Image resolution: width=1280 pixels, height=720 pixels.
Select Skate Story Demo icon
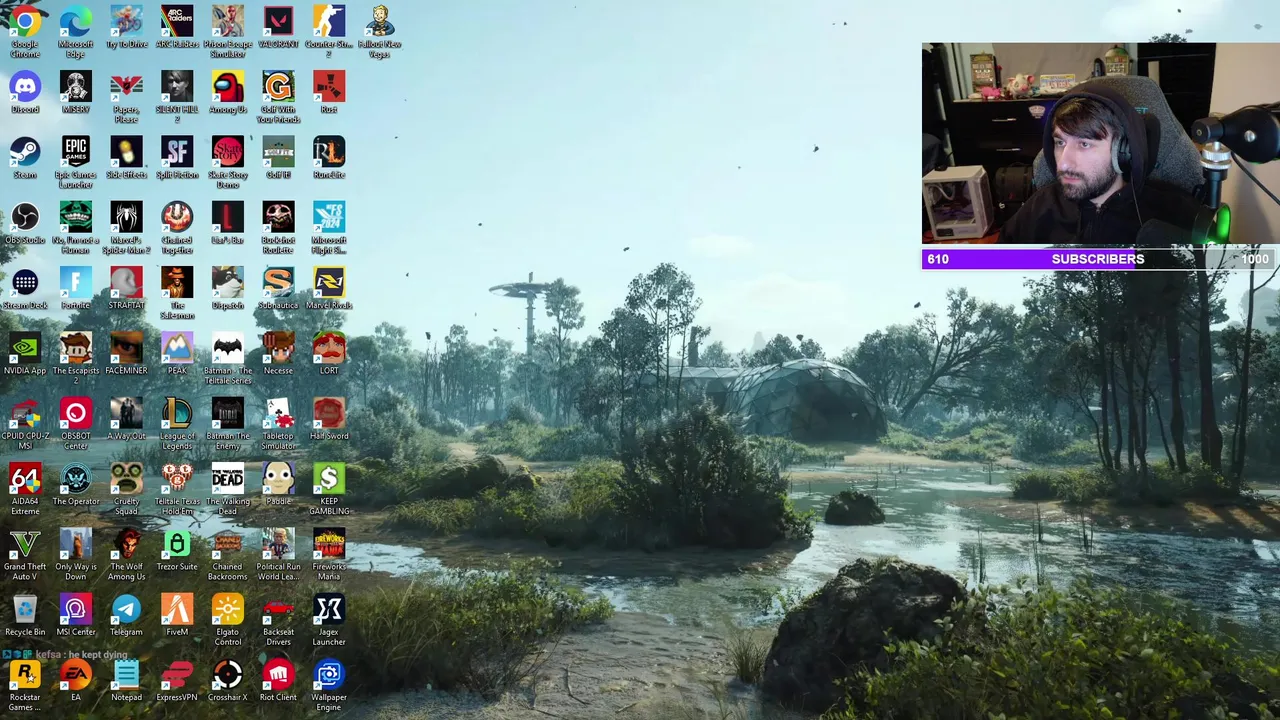(227, 160)
